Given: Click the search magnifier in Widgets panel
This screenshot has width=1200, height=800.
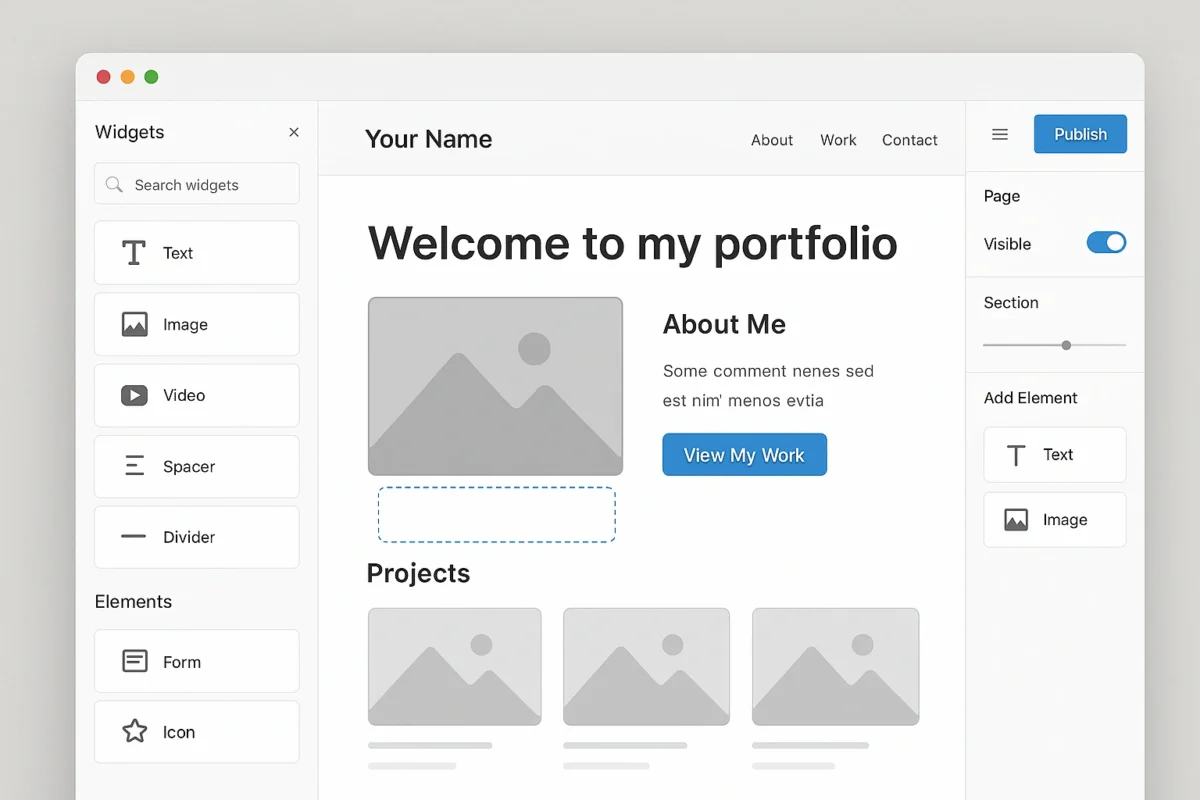Looking at the screenshot, I should click(x=113, y=184).
